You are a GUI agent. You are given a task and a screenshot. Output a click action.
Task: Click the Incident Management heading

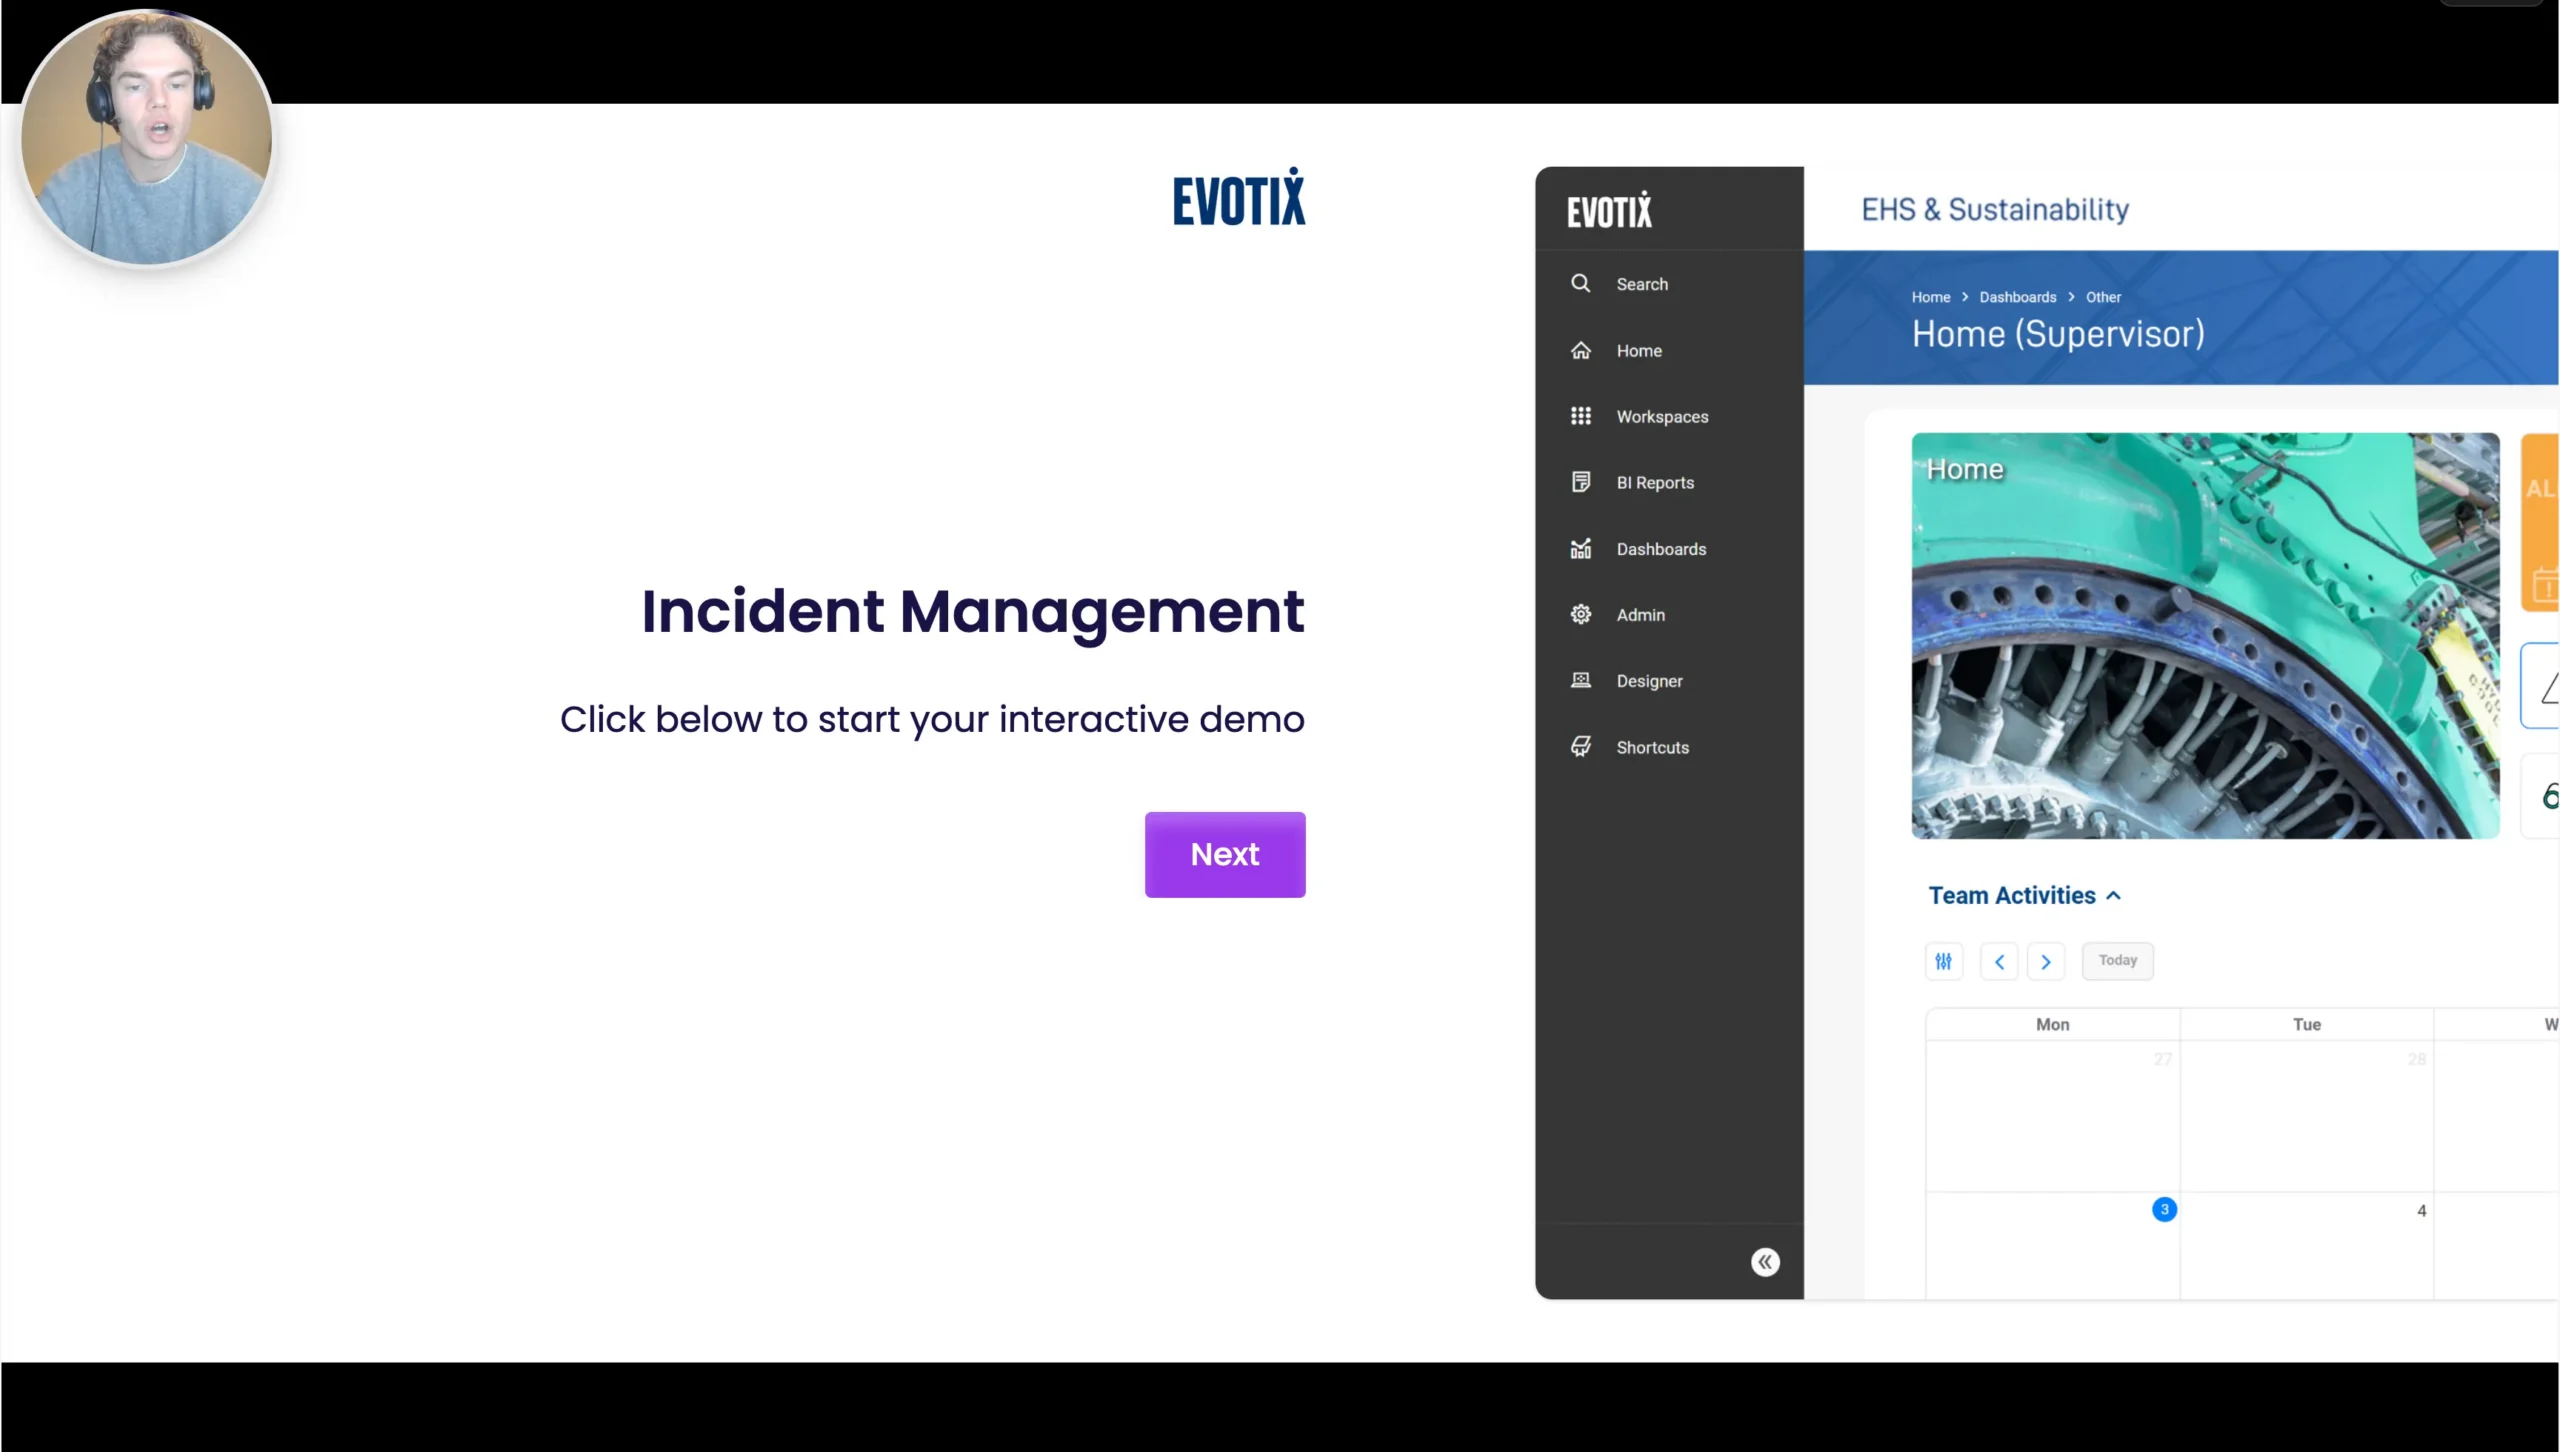(972, 611)
